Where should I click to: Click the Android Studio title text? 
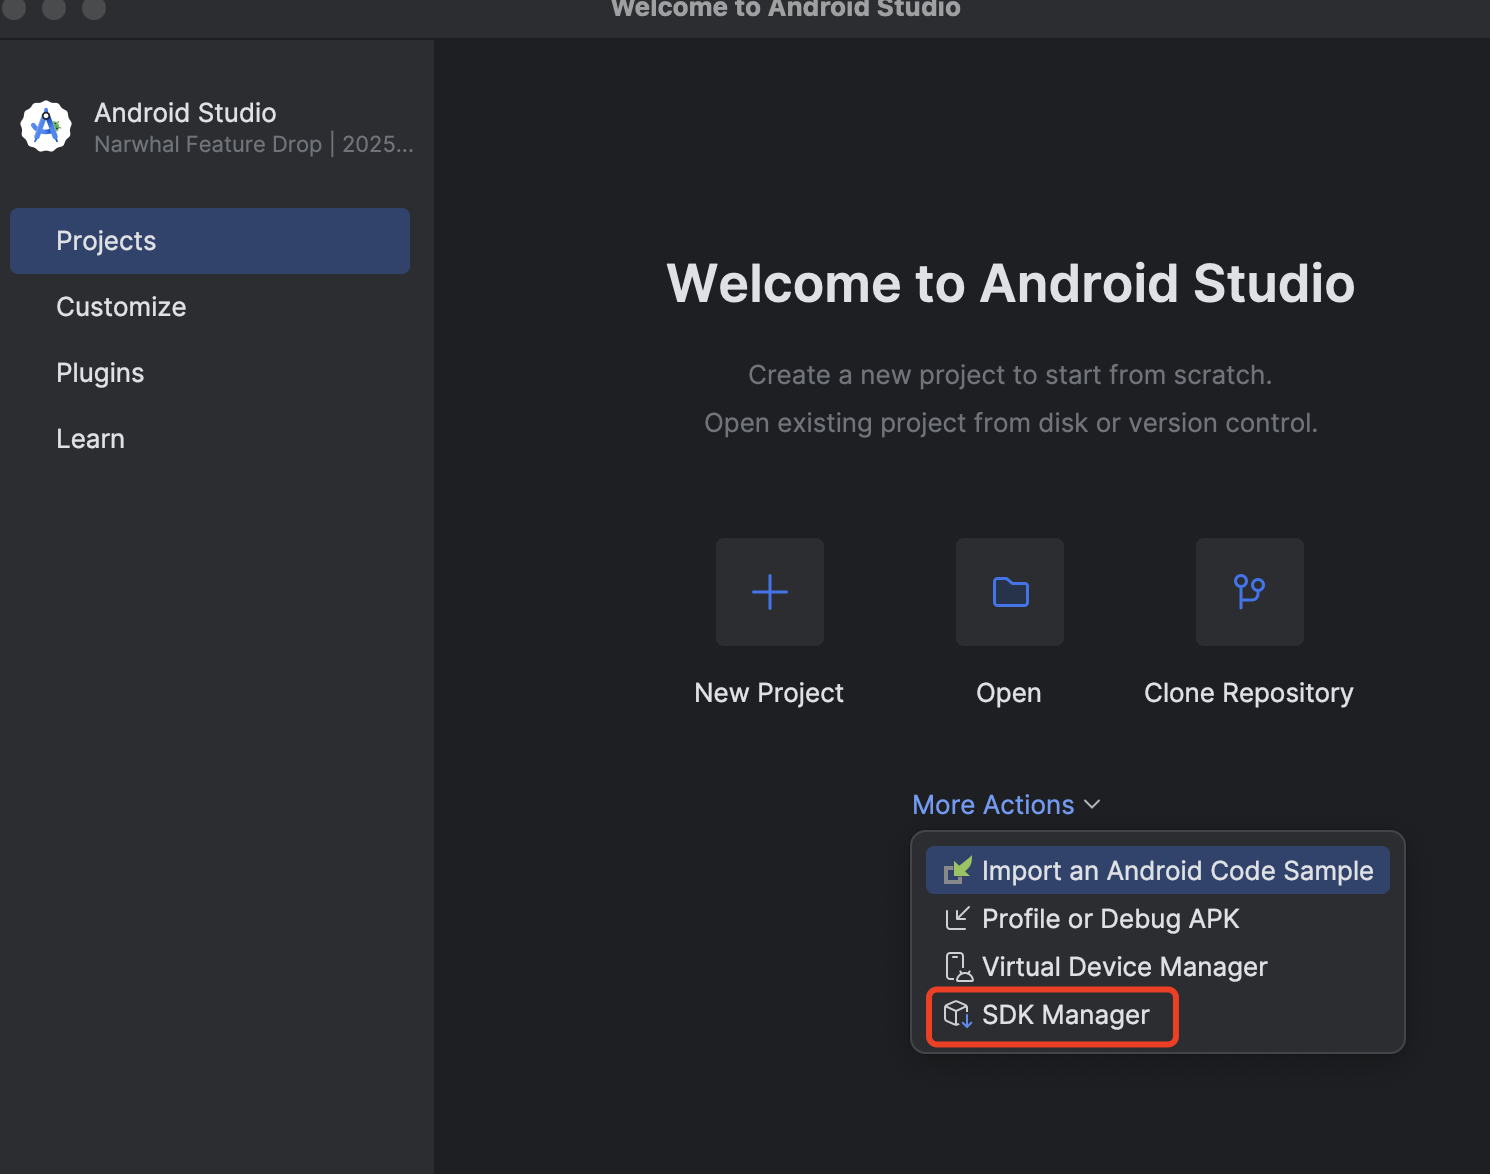(x=185, y=112)
